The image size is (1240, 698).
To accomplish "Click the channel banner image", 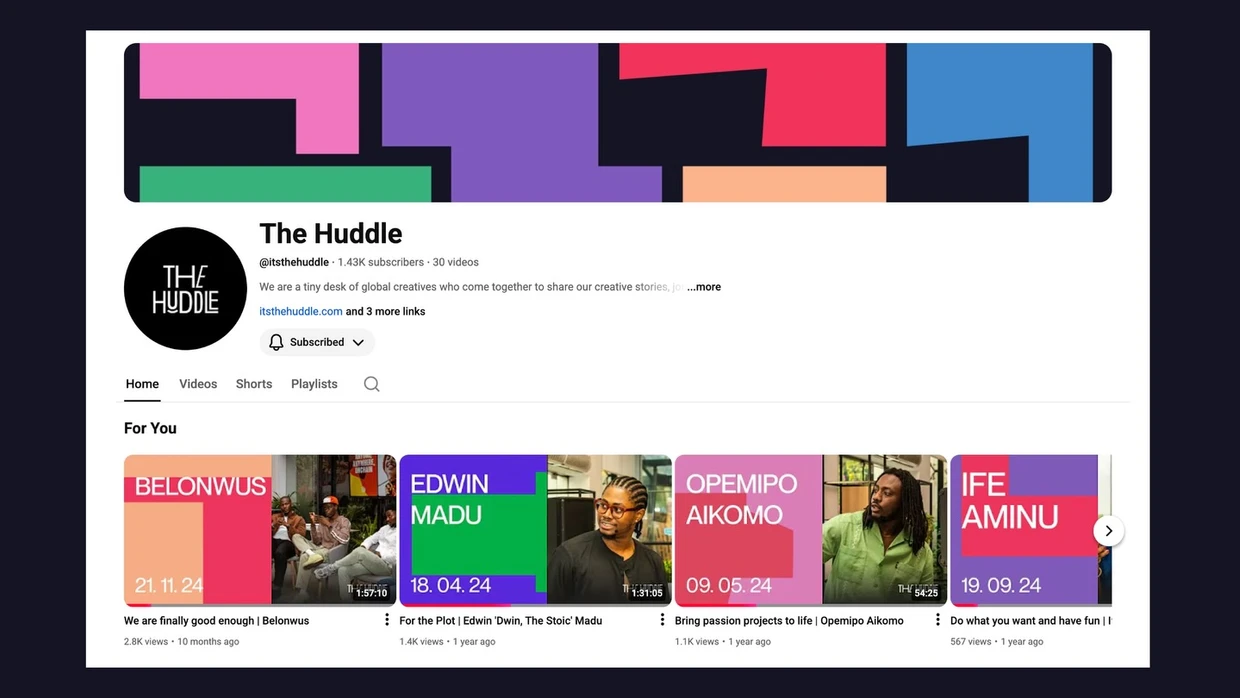I will click(x=618, y=122).
